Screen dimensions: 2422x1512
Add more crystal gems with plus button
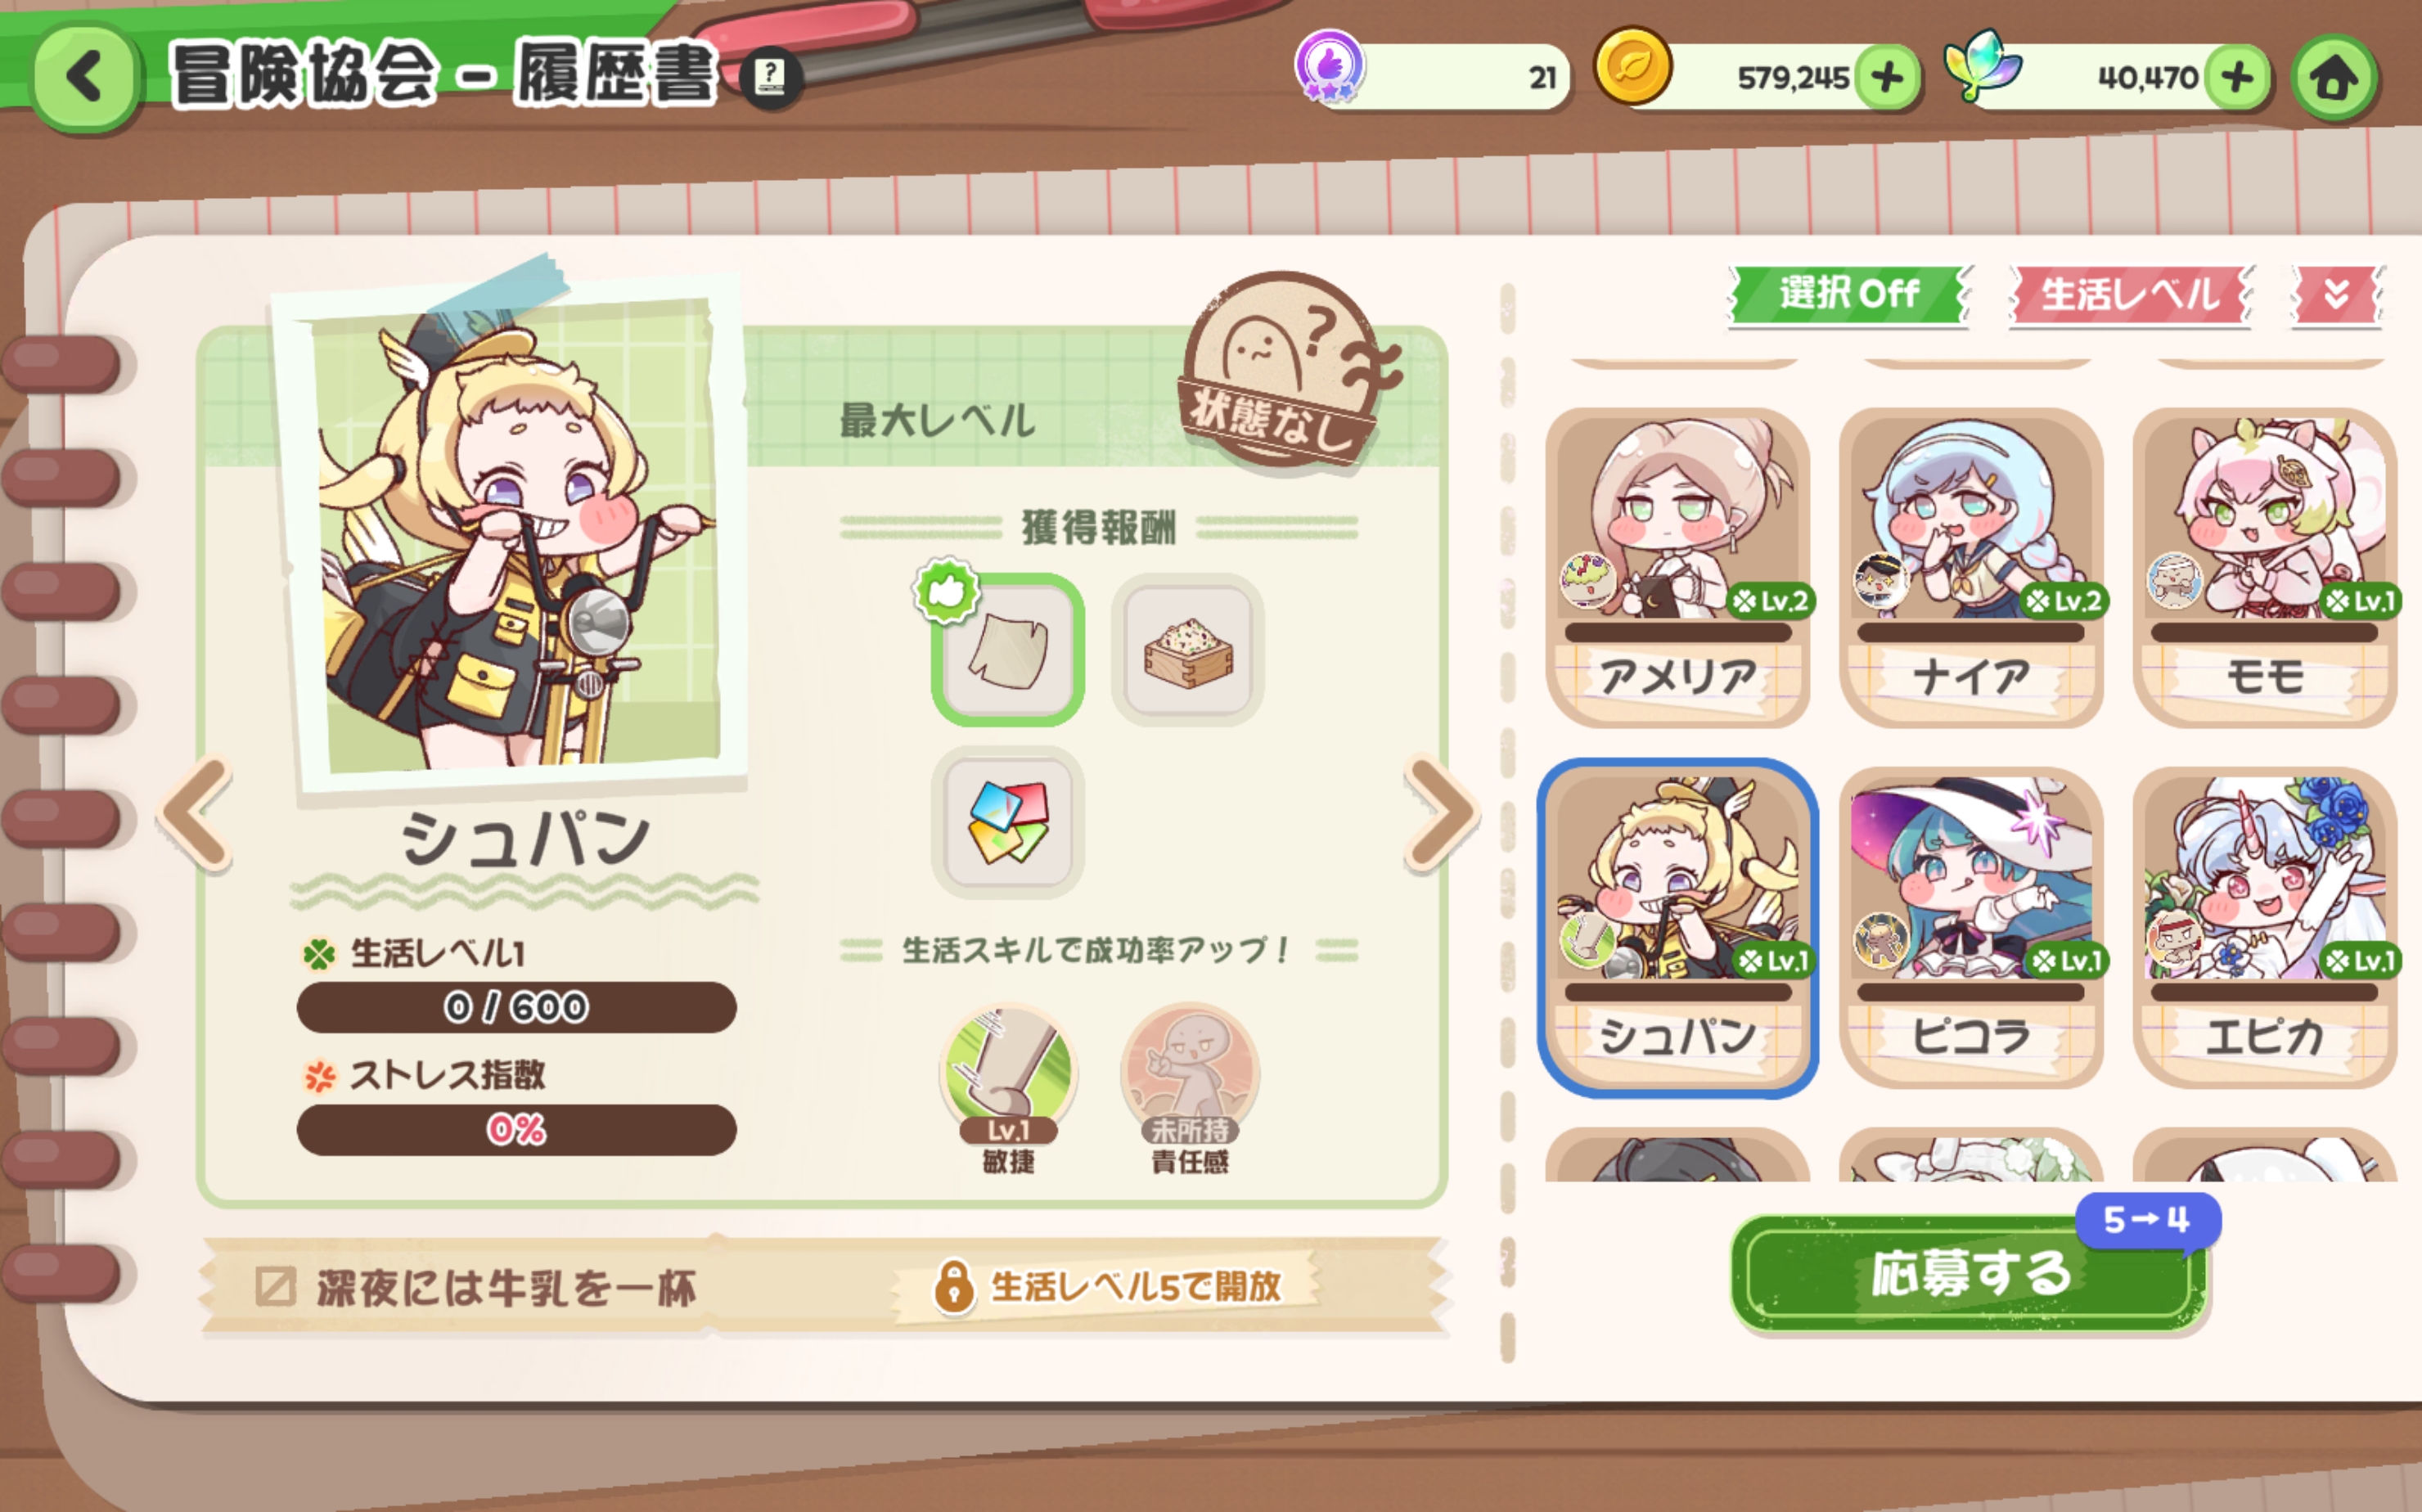[2237, 77]
